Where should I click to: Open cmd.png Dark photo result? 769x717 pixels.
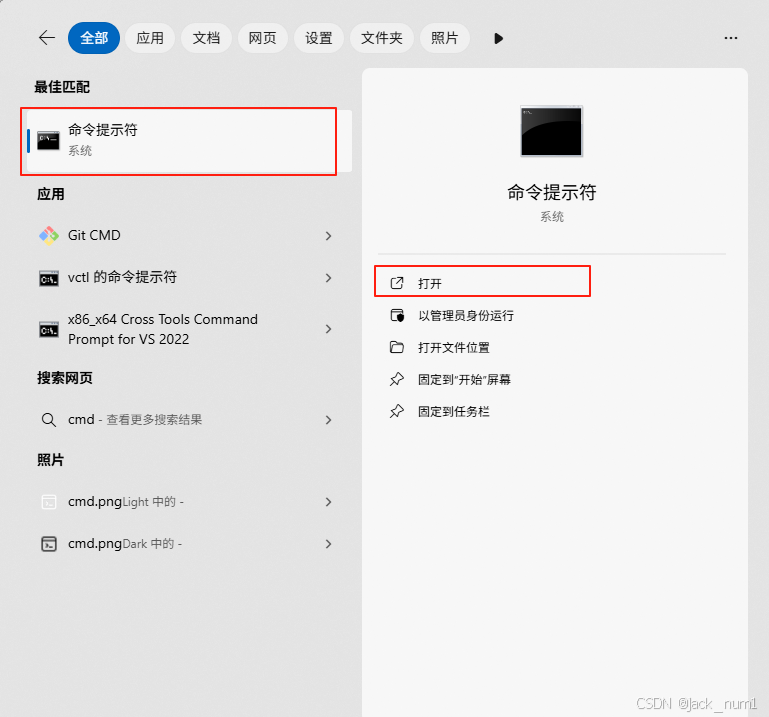click(188, 544)
